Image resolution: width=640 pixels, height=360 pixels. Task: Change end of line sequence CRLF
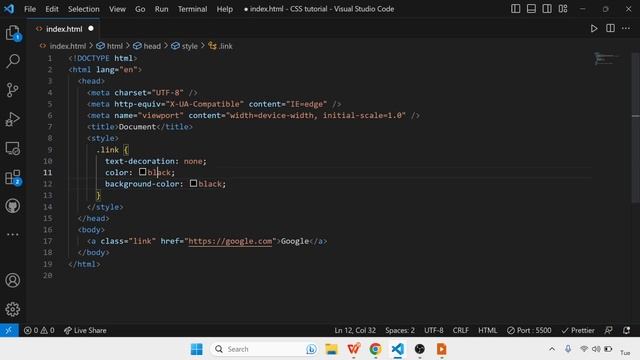coord(460,330)
